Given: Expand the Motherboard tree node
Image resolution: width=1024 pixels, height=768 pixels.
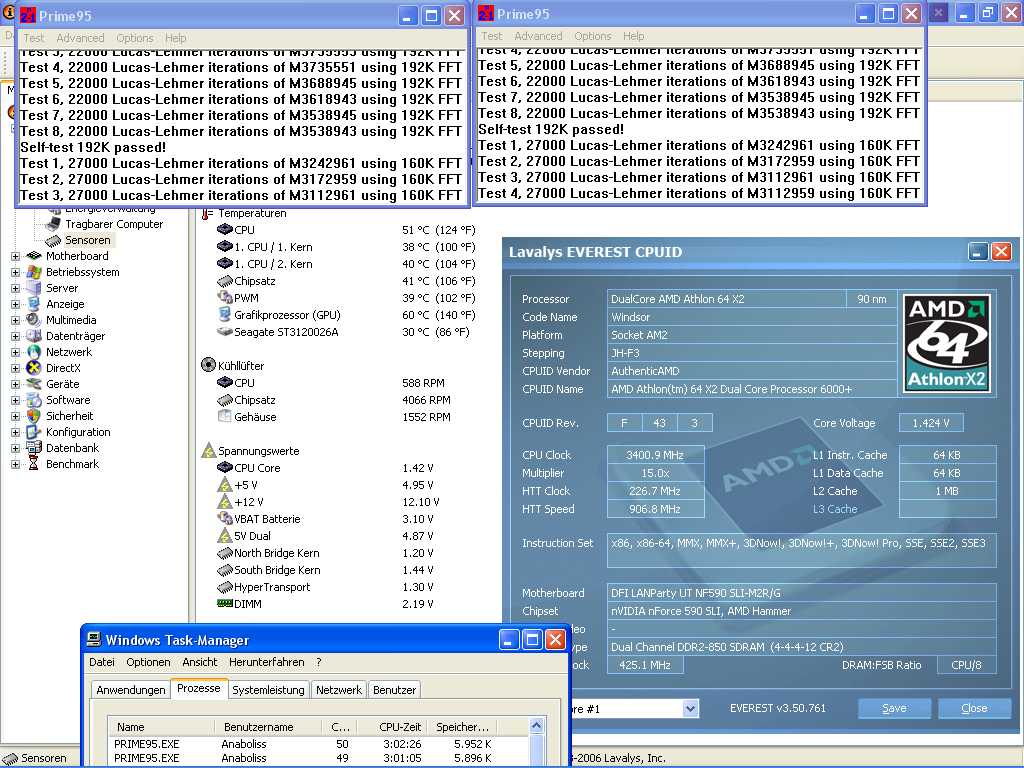Looking at the screenshot, I should coord(15,257).
